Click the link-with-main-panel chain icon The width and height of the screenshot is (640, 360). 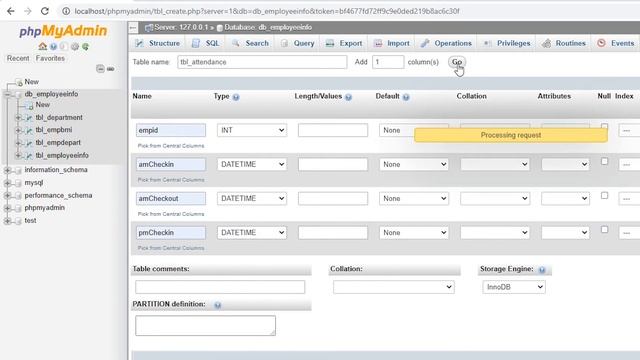click(111, 69)
